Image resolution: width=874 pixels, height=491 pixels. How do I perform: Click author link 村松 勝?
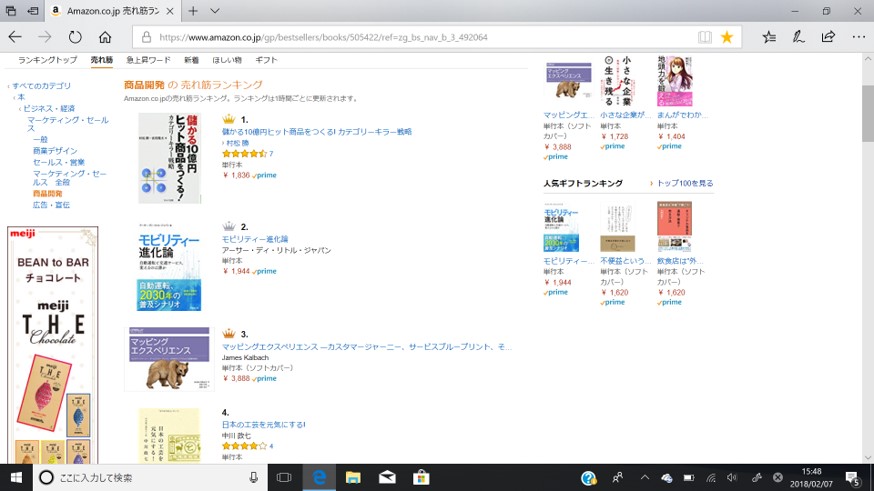pyautogui.click(x=237, y=143)
